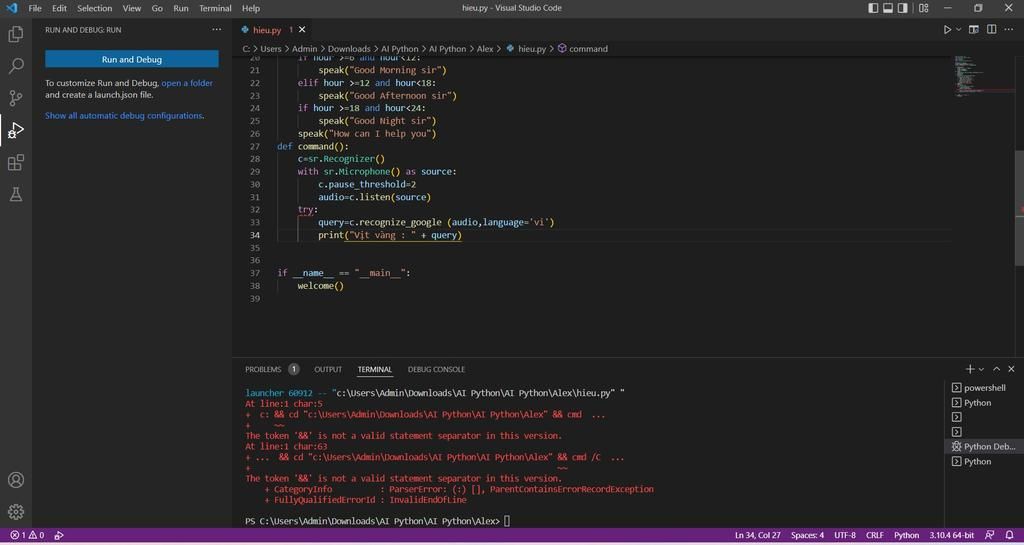Image resolution: width=1024 pixels, height=545 pixels.
Task: Select the hieu.py editor tab
Action: coord(273,30)
